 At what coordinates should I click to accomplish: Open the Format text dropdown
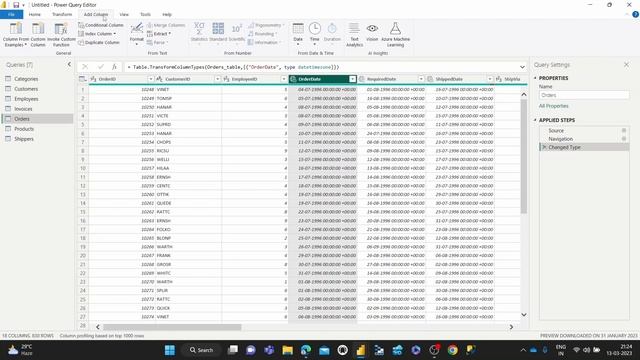tap(136, 34)
